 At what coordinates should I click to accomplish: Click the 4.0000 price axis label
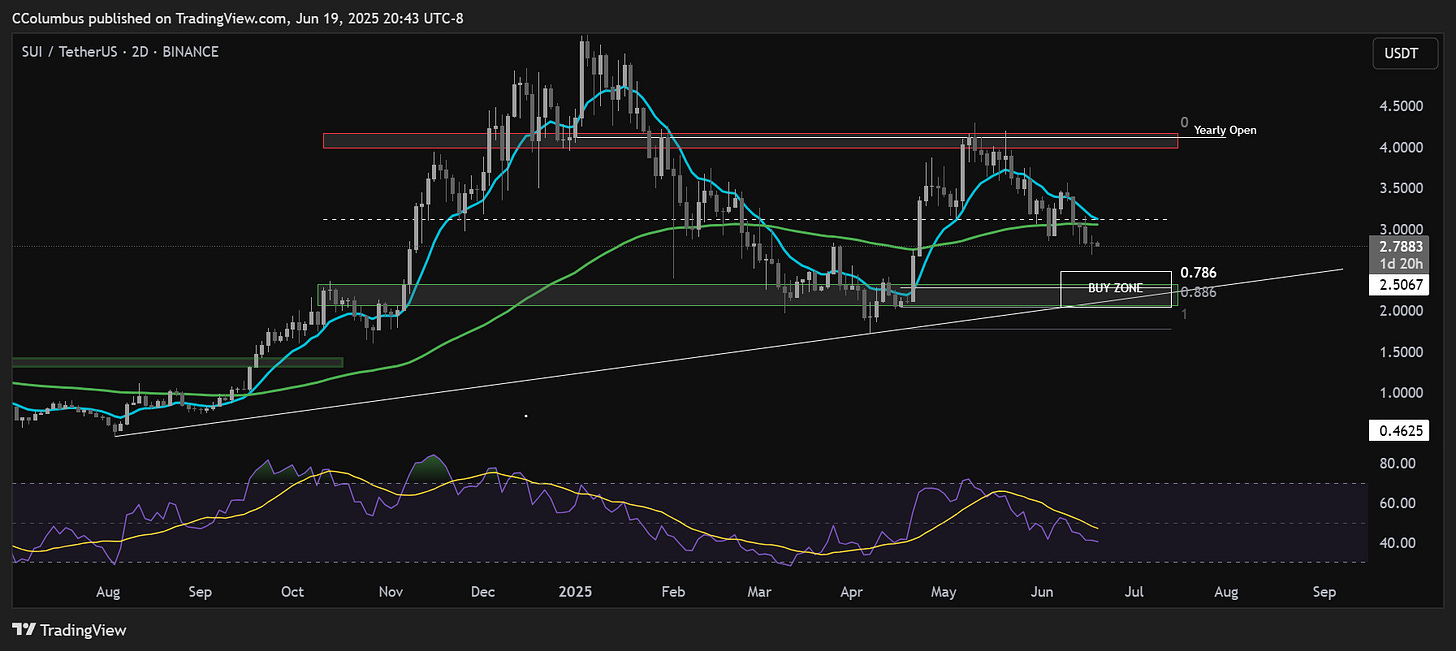pyautogui.click(x=1400, y=147)
